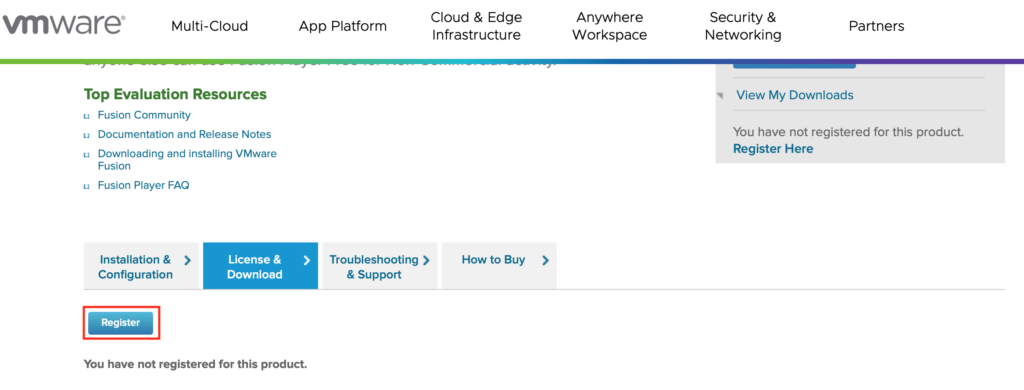The height and width of the screenshot is (390, 1024).
Task: Click chevron on Troubleshooting & Support tab
Action: pos(426,261)
